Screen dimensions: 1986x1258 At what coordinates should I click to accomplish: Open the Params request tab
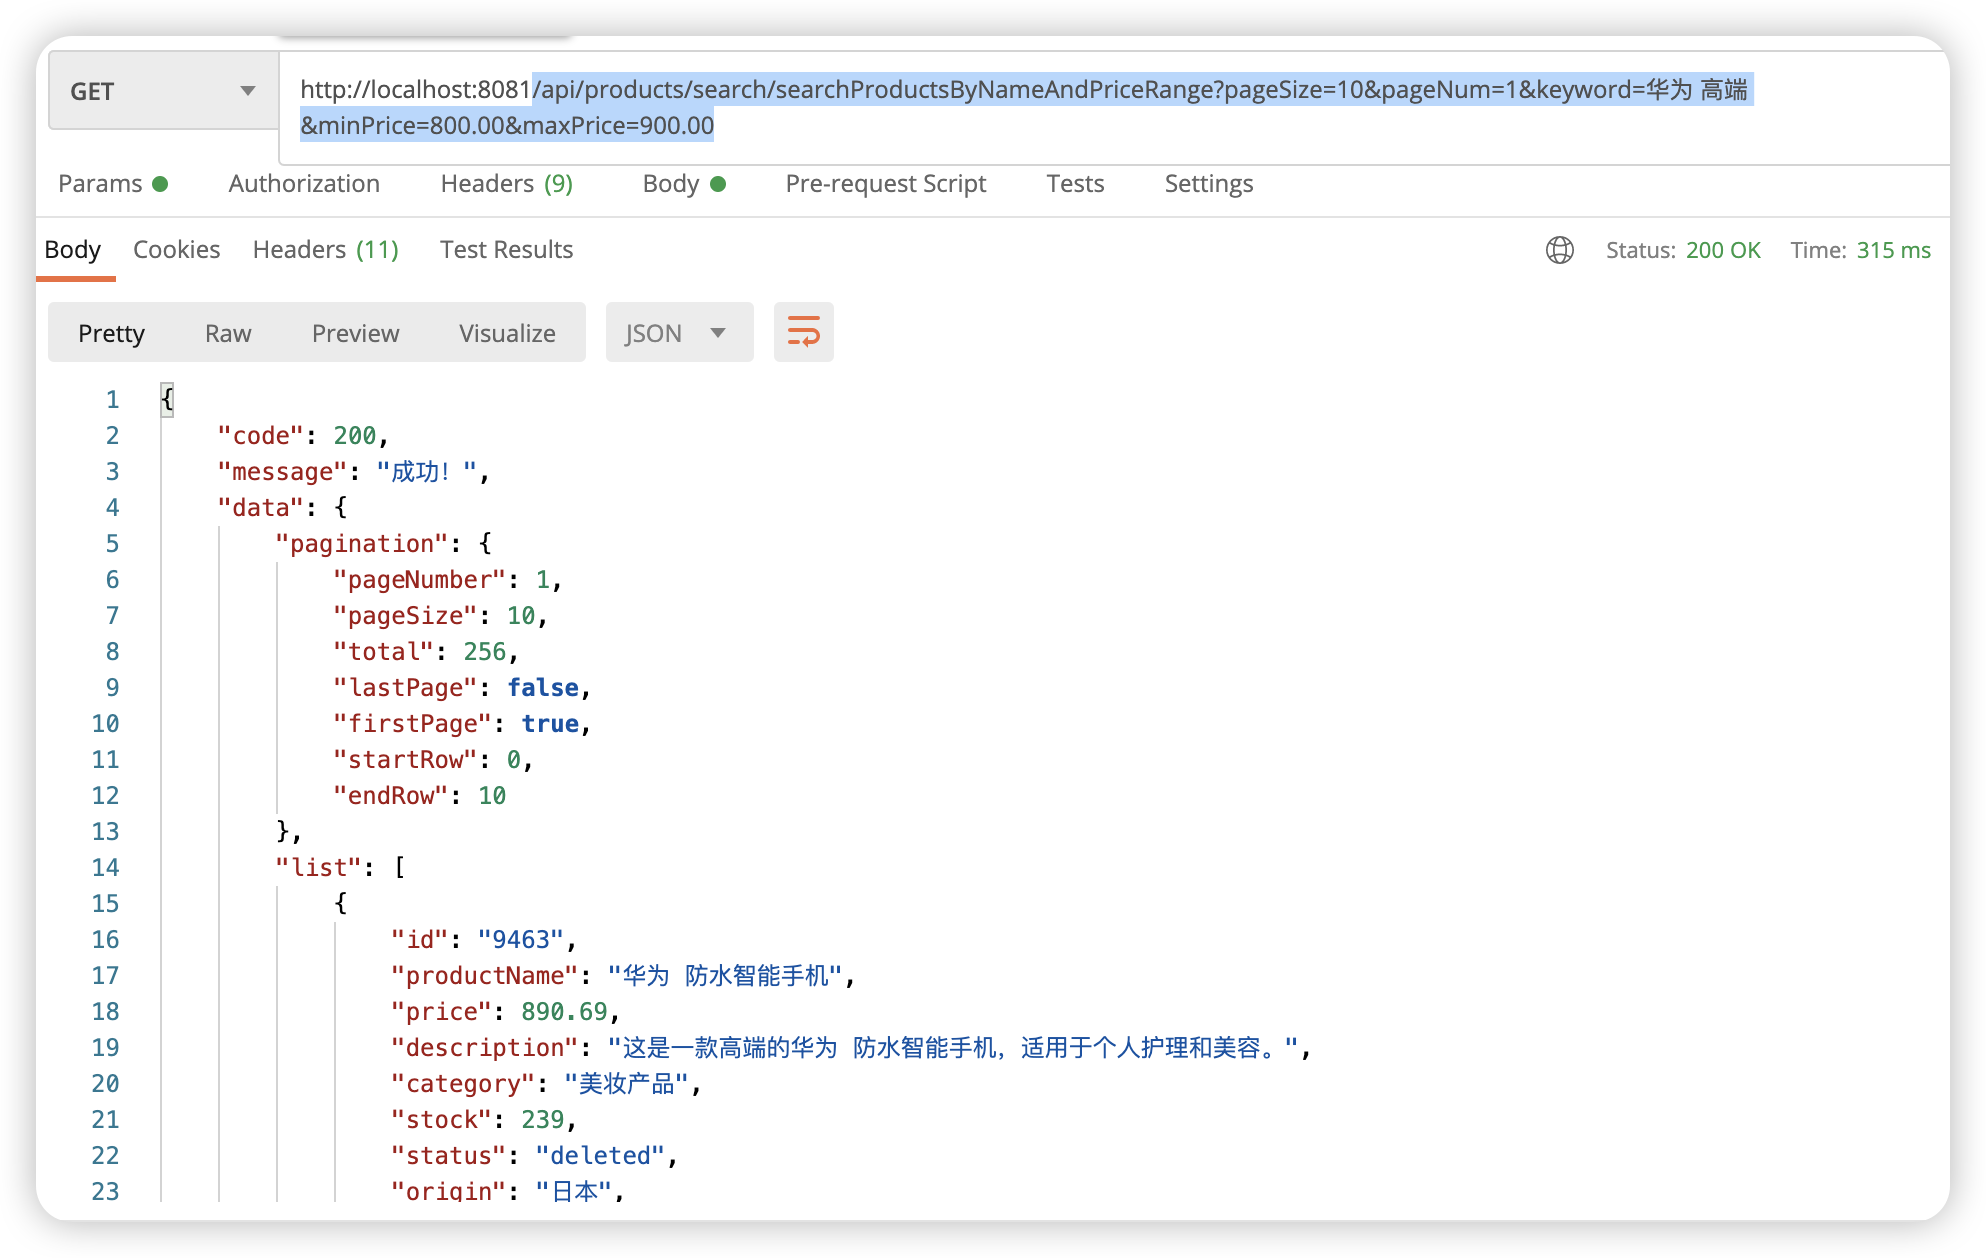point(113,184)
